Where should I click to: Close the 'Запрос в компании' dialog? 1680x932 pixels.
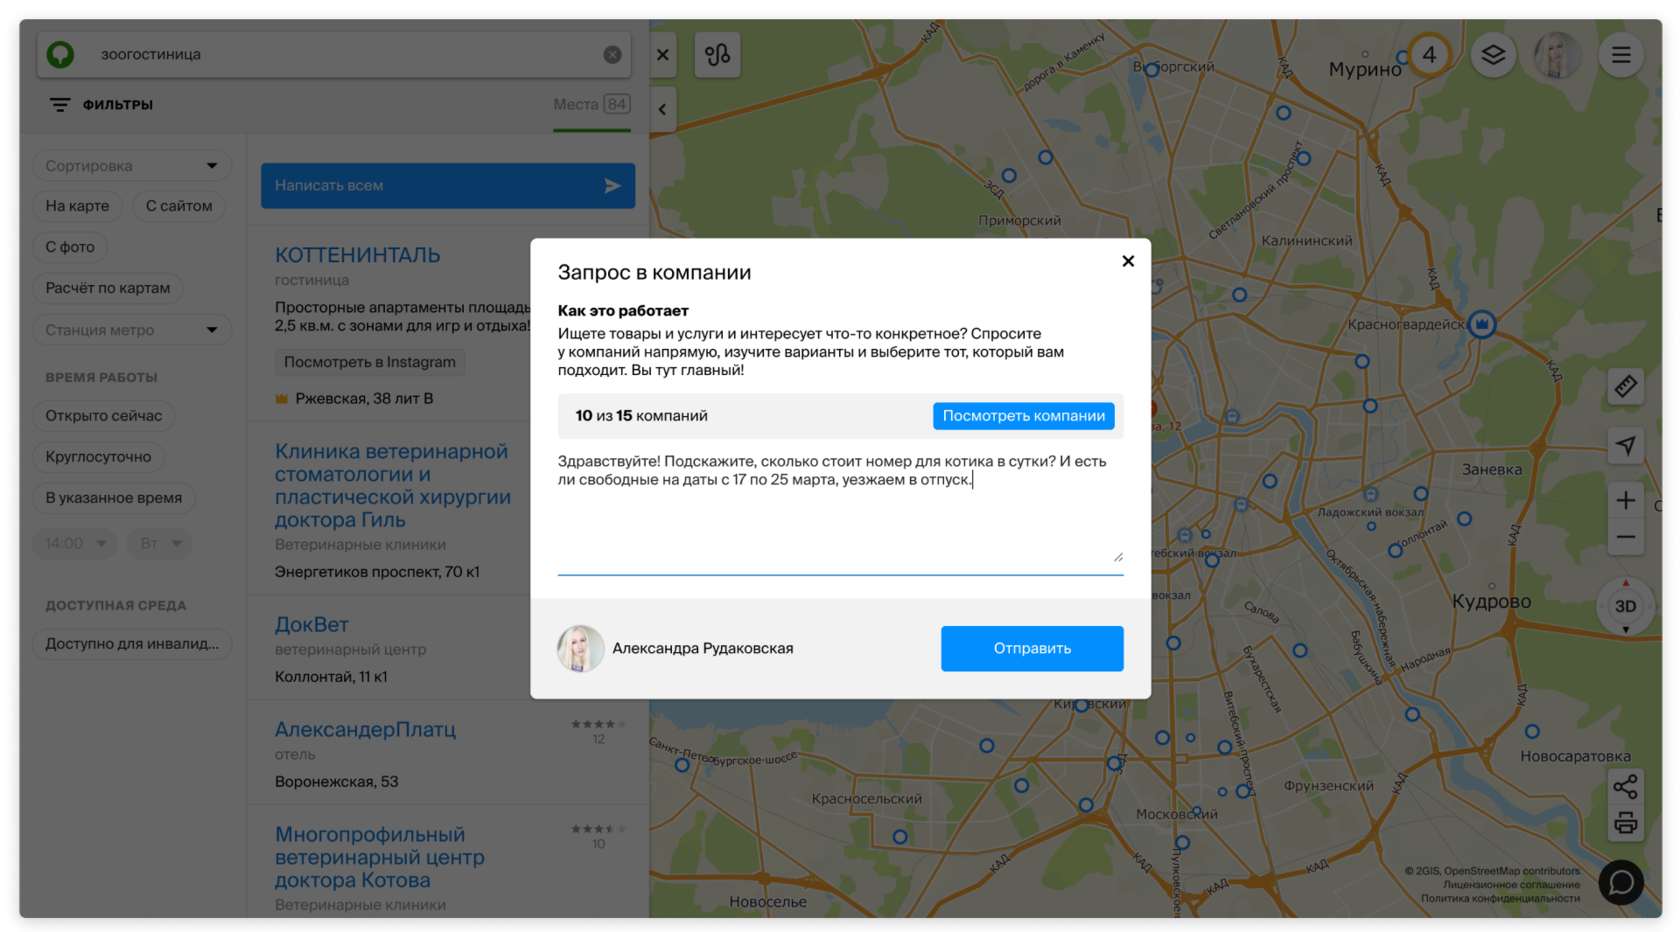(1128, 261)
